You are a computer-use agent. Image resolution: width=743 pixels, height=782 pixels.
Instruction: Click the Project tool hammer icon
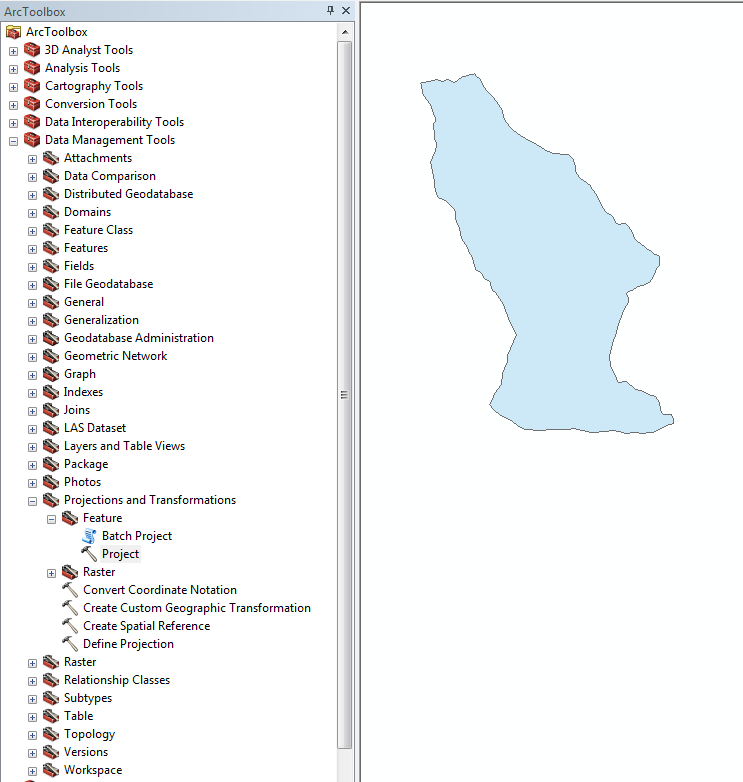pyautogui.click(x=89, y=554)
